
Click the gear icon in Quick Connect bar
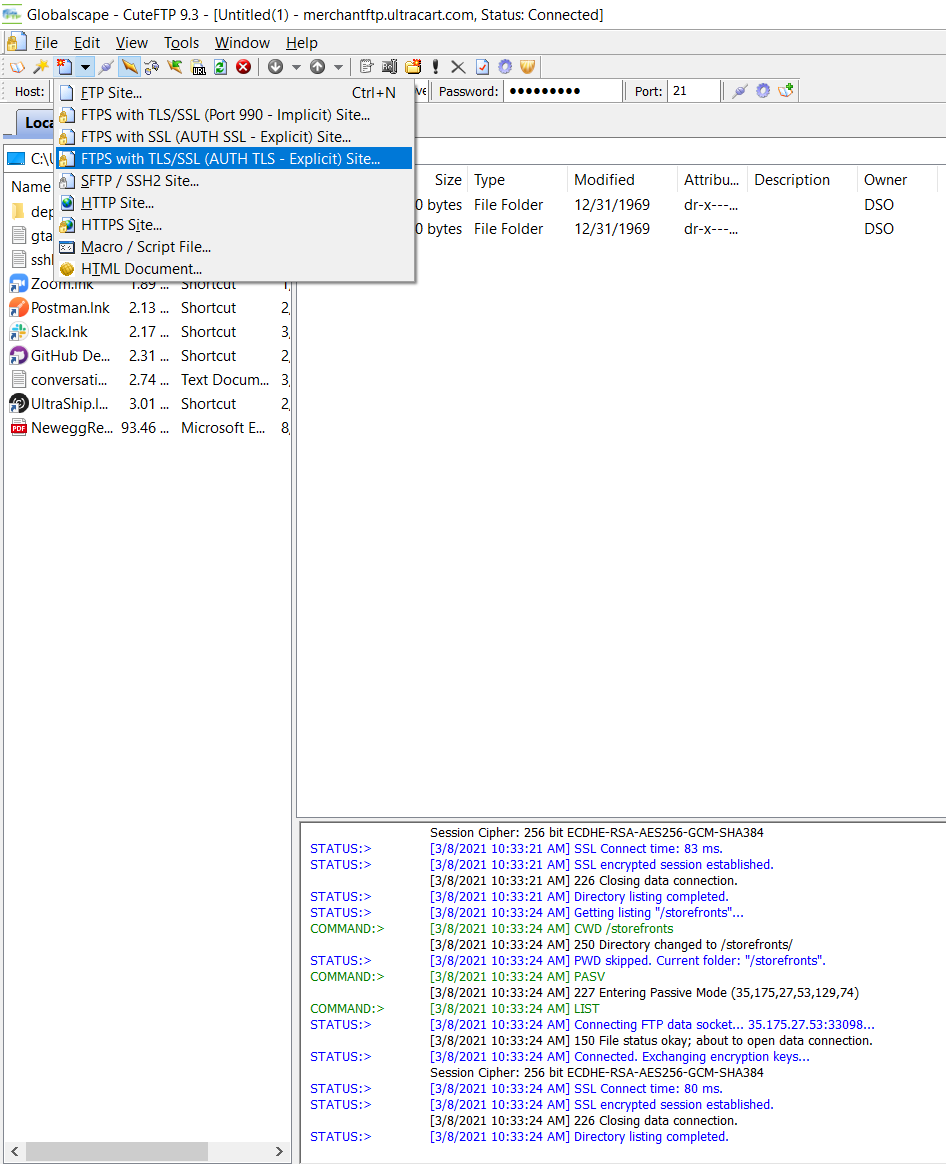point(763,91)
